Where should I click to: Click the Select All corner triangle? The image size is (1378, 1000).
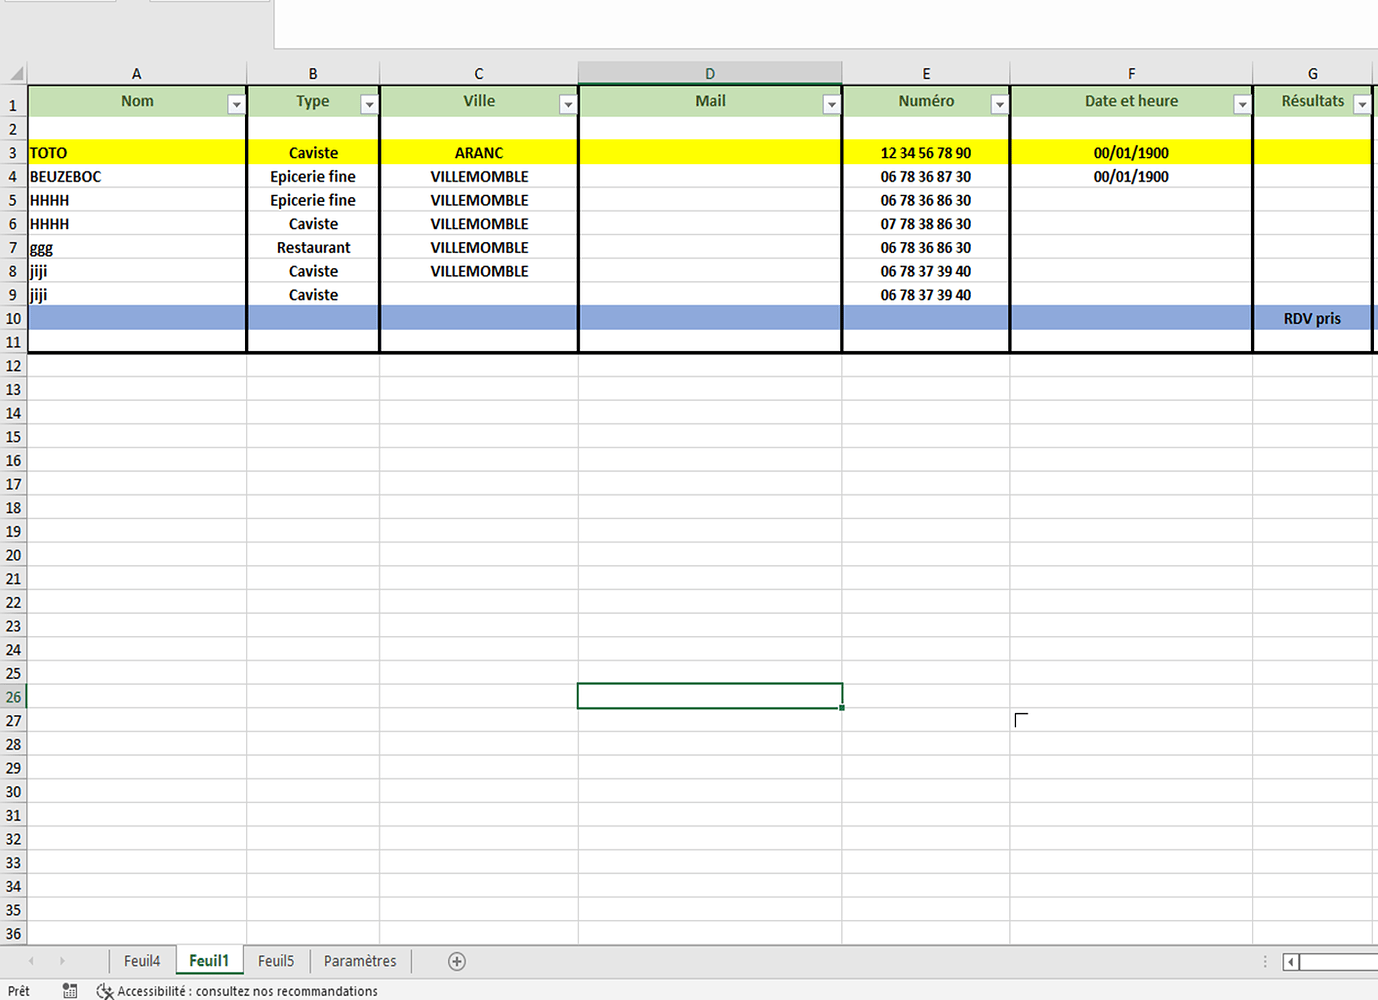coord(16,73)
